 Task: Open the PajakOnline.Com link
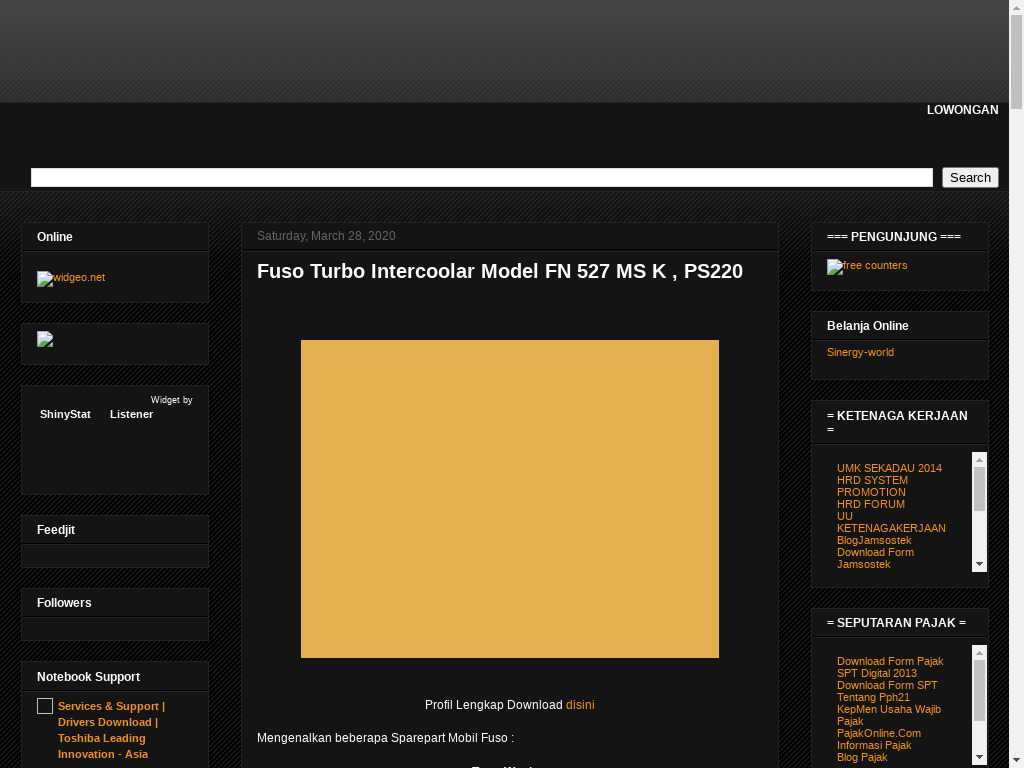pyautogui.click(x=878, y=733)
